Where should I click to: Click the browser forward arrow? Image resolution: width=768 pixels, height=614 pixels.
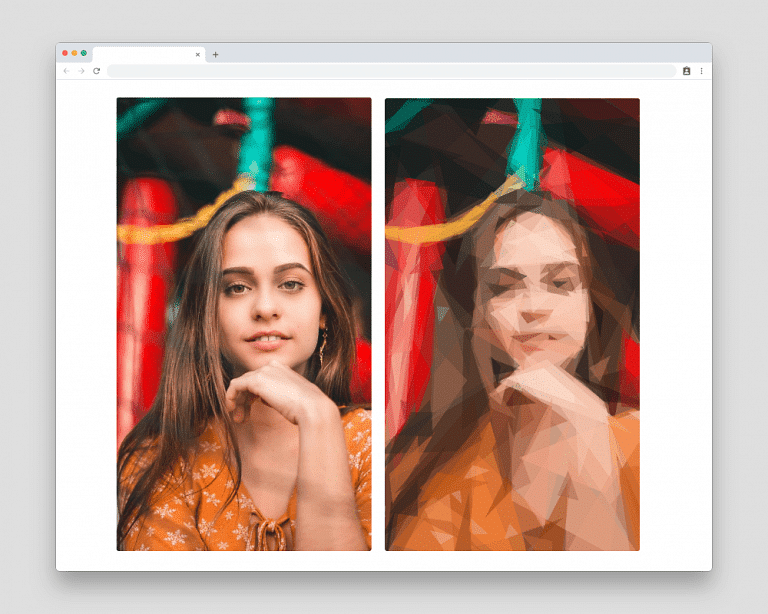(81, 71)
